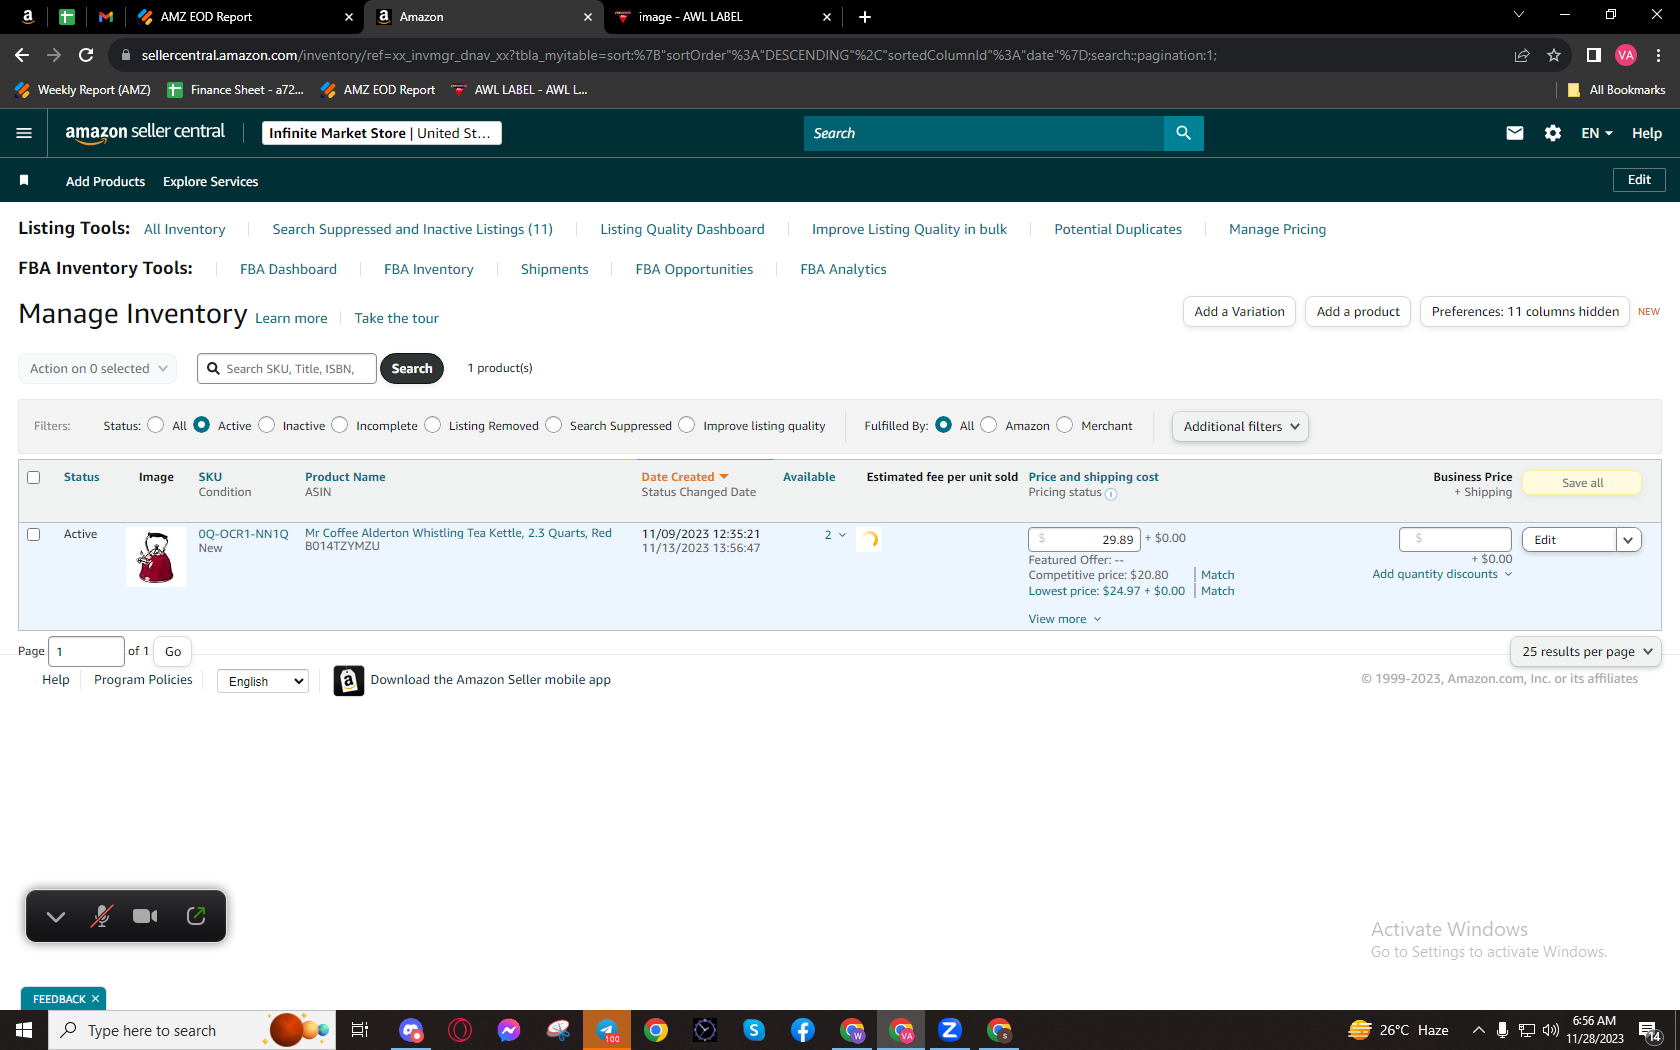Expand Add quantity discounts
The width and height of the screenshot is (1680, 1050).
[1442, 574]
